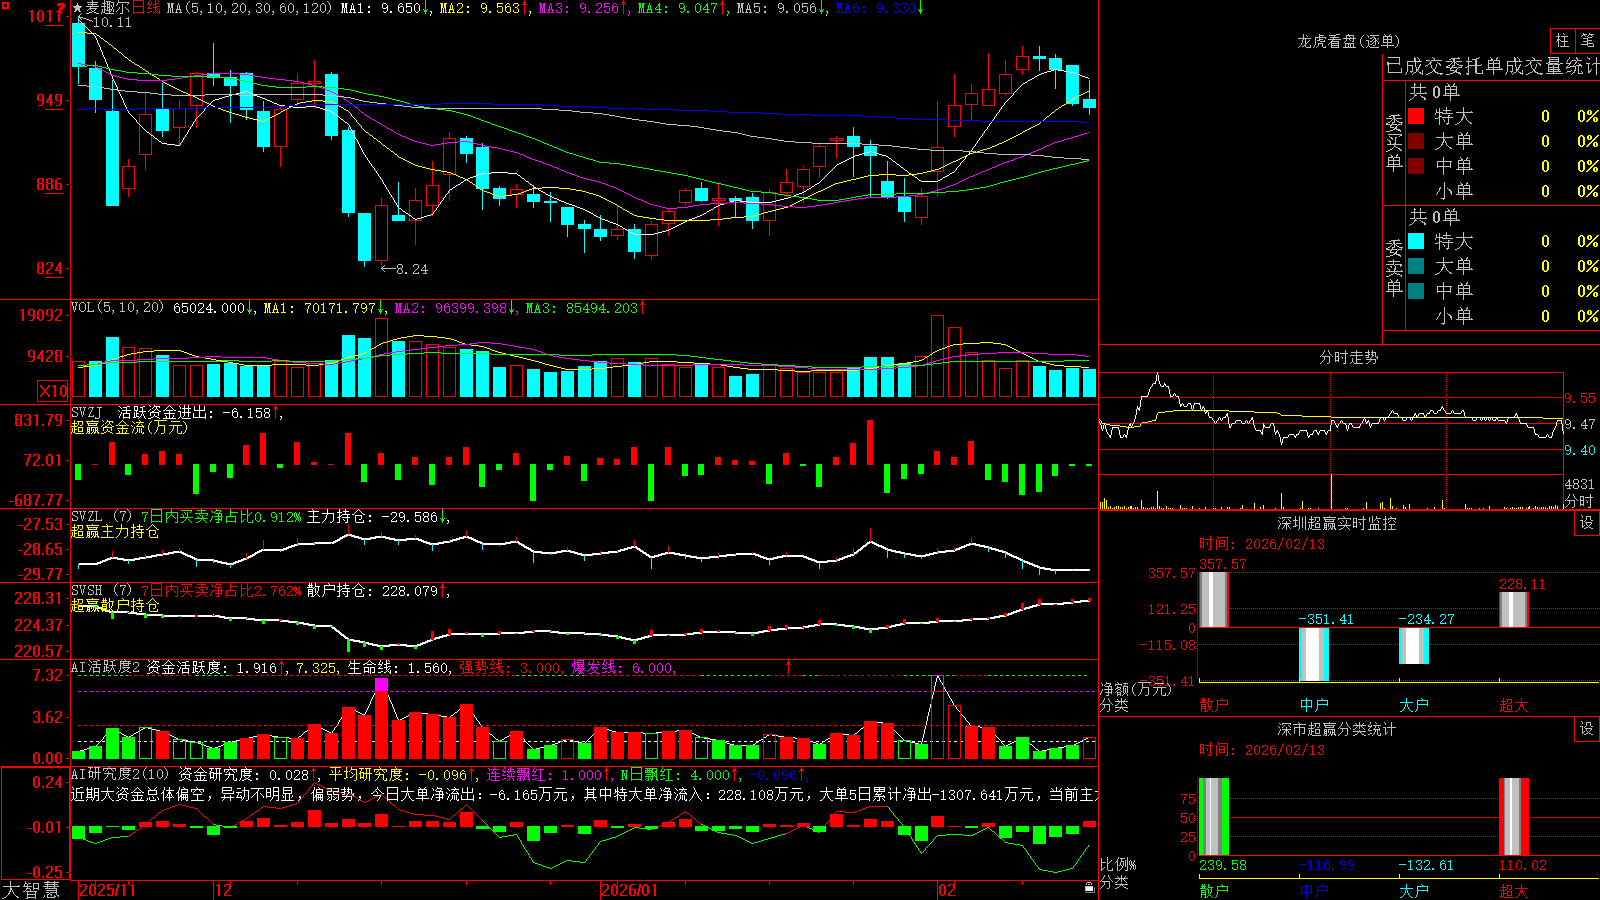Click the 超赢散户持仓 label
This screenshot has width=1600, height=900.
click(115, 605)
